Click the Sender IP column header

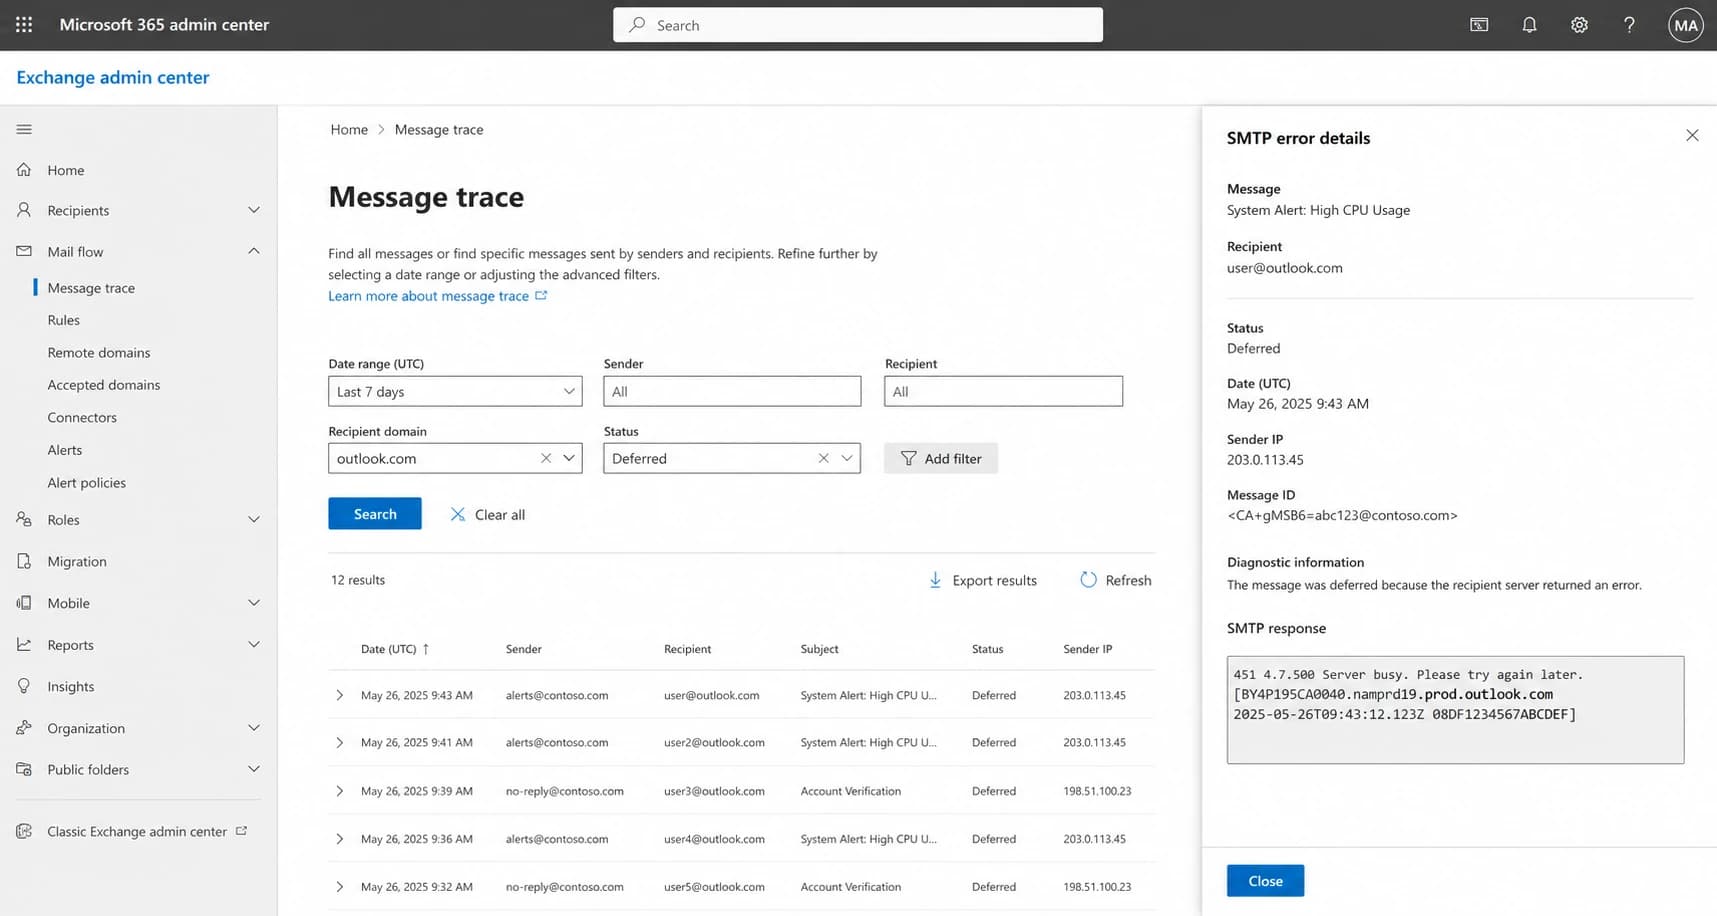[1088, 649]
